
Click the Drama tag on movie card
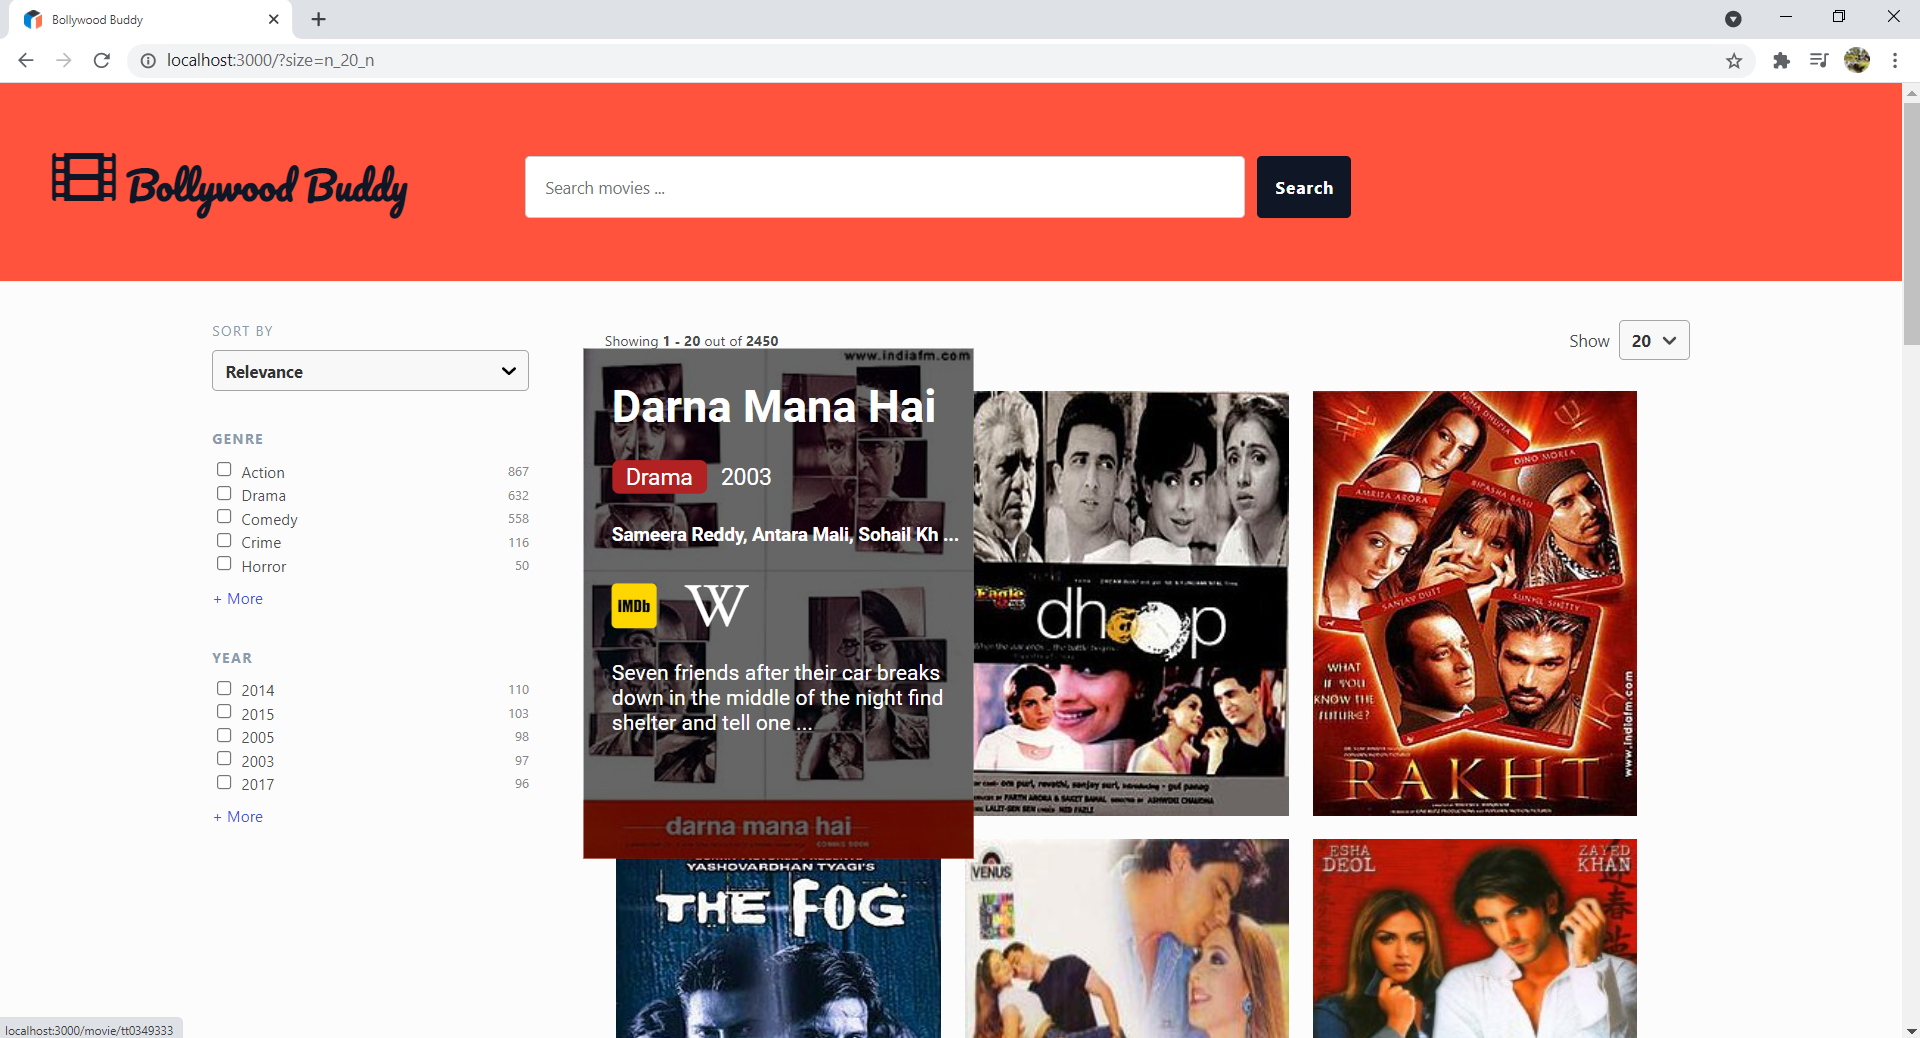659,477
